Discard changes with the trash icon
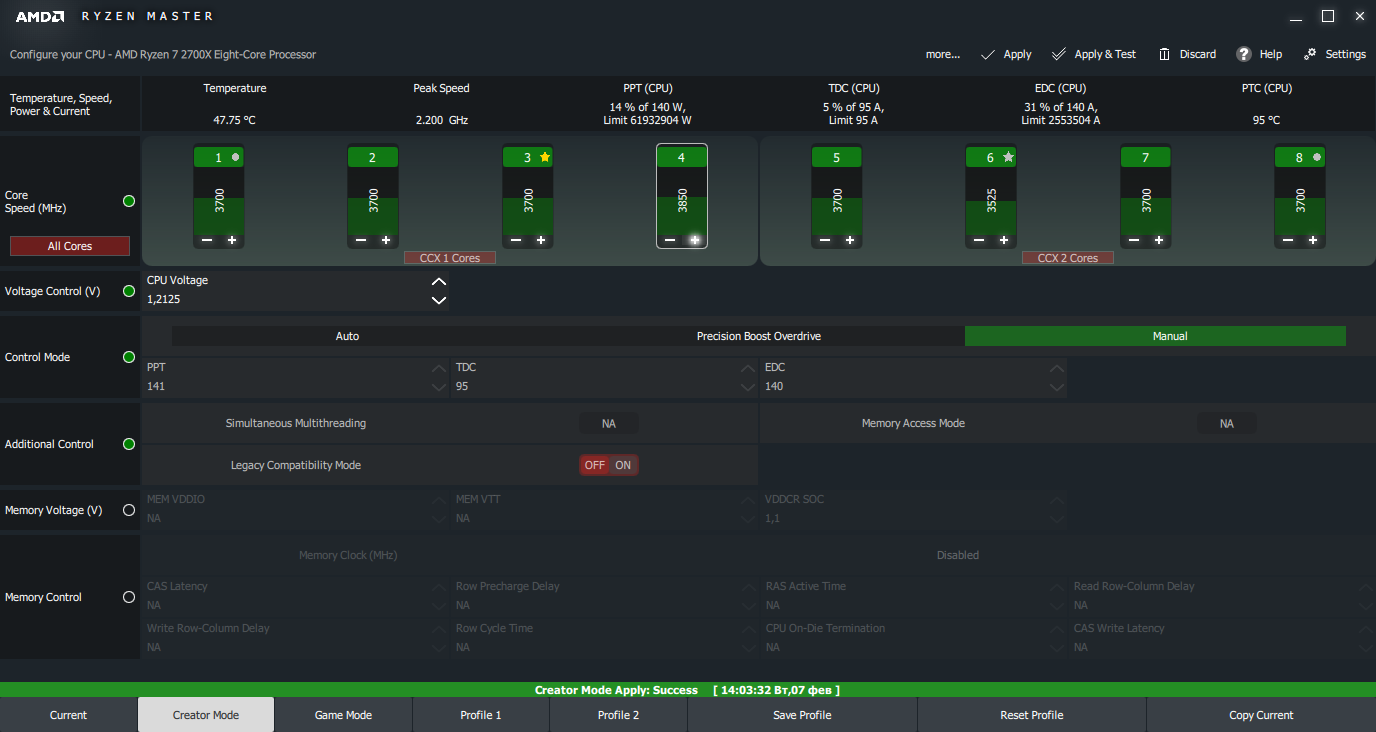The height and width of the screenshot is (732, 1376). point(1165,54)
